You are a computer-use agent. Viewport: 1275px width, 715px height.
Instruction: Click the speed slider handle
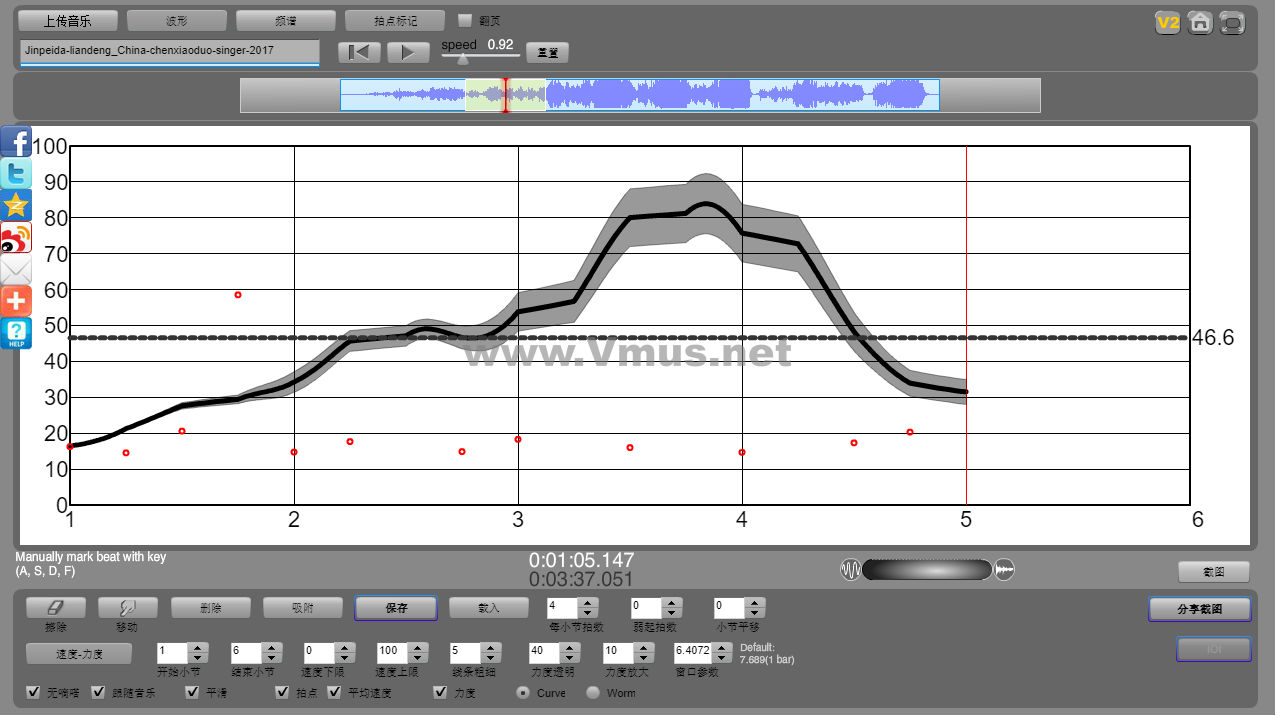pyautogui.click(x=462, y=59)
